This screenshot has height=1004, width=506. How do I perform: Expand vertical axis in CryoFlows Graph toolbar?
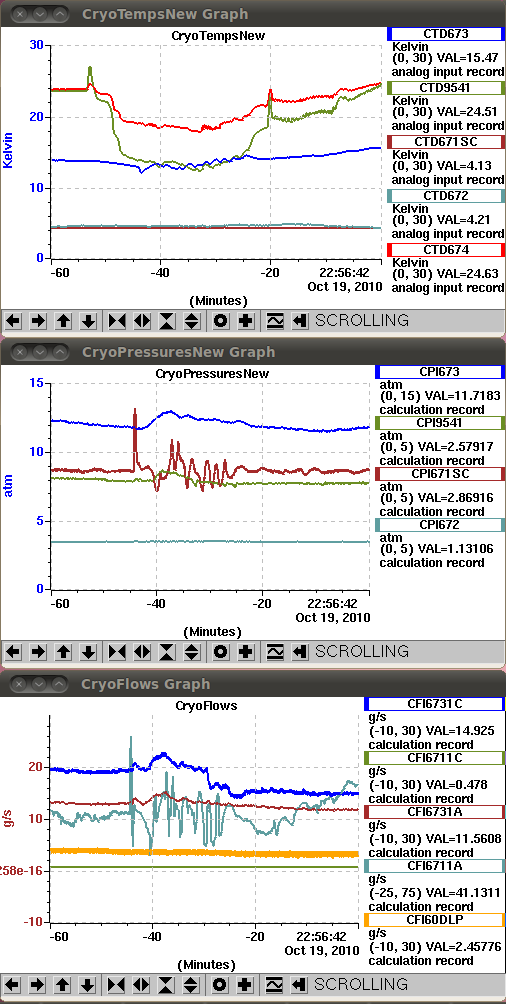(192, 984)
